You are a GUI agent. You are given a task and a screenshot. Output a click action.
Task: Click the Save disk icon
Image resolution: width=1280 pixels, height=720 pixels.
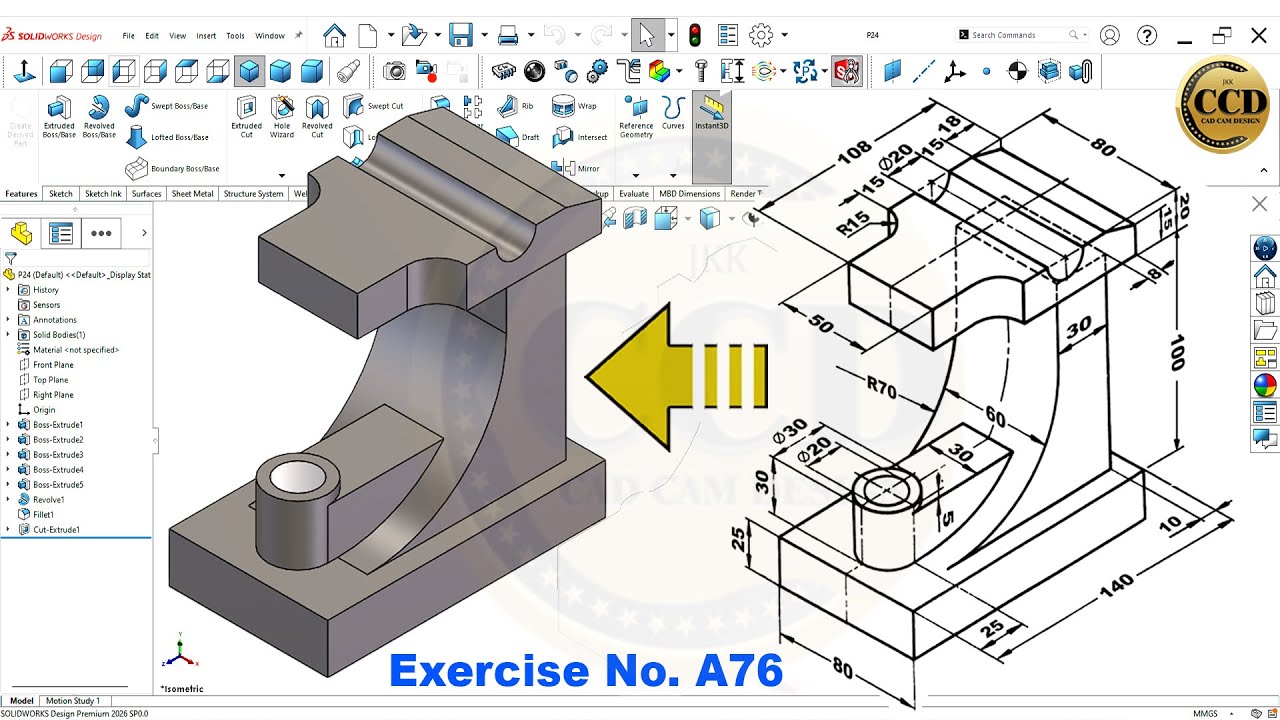(461, 35)
